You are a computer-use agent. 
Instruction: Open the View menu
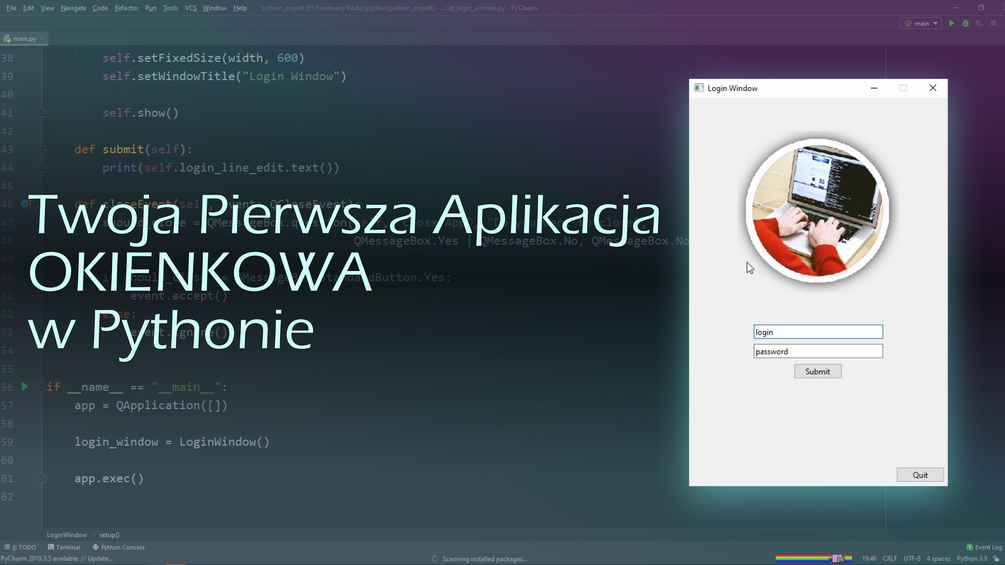(47, 8)
